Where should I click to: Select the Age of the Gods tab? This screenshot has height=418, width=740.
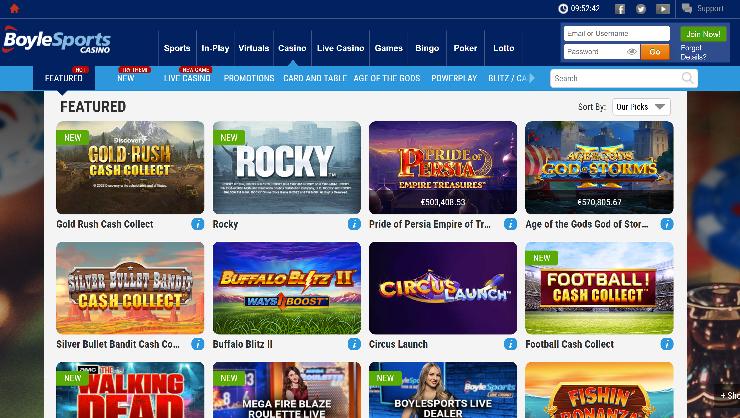point(387,78)
